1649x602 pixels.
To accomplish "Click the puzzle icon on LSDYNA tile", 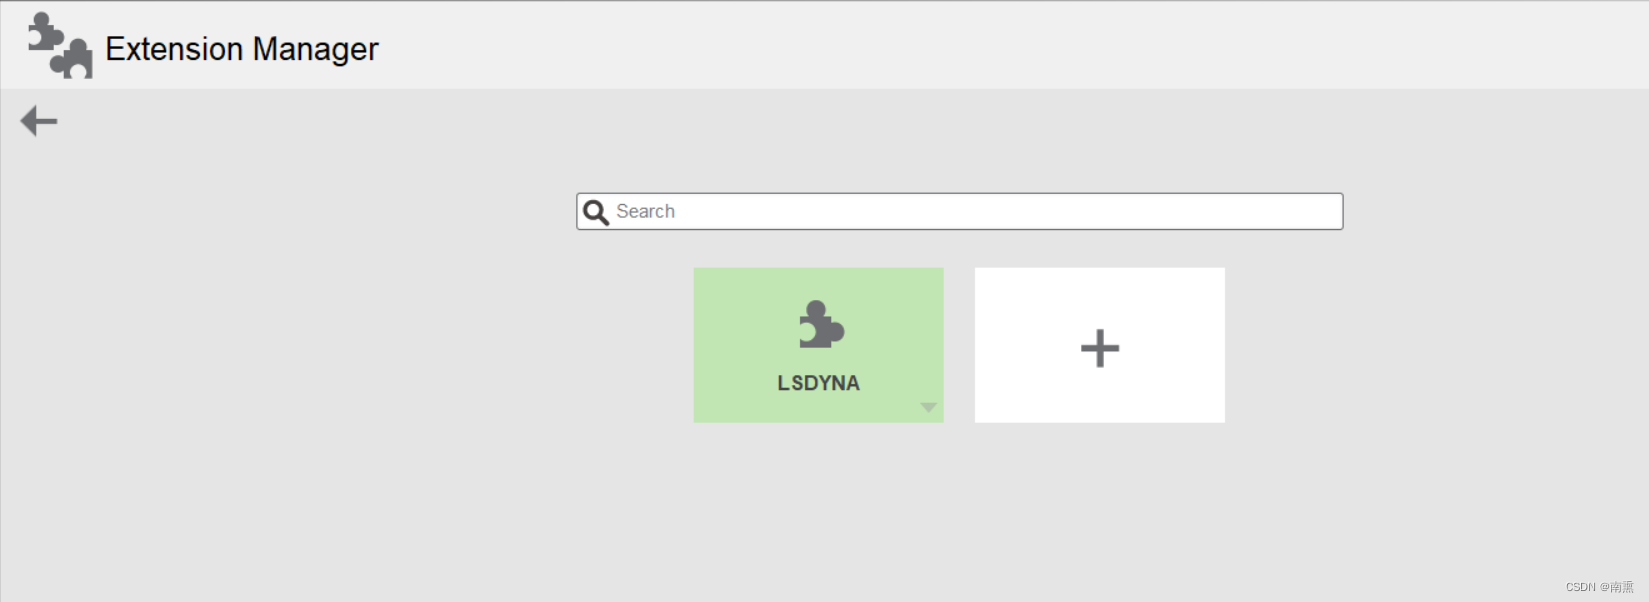I will coord(821,325).
